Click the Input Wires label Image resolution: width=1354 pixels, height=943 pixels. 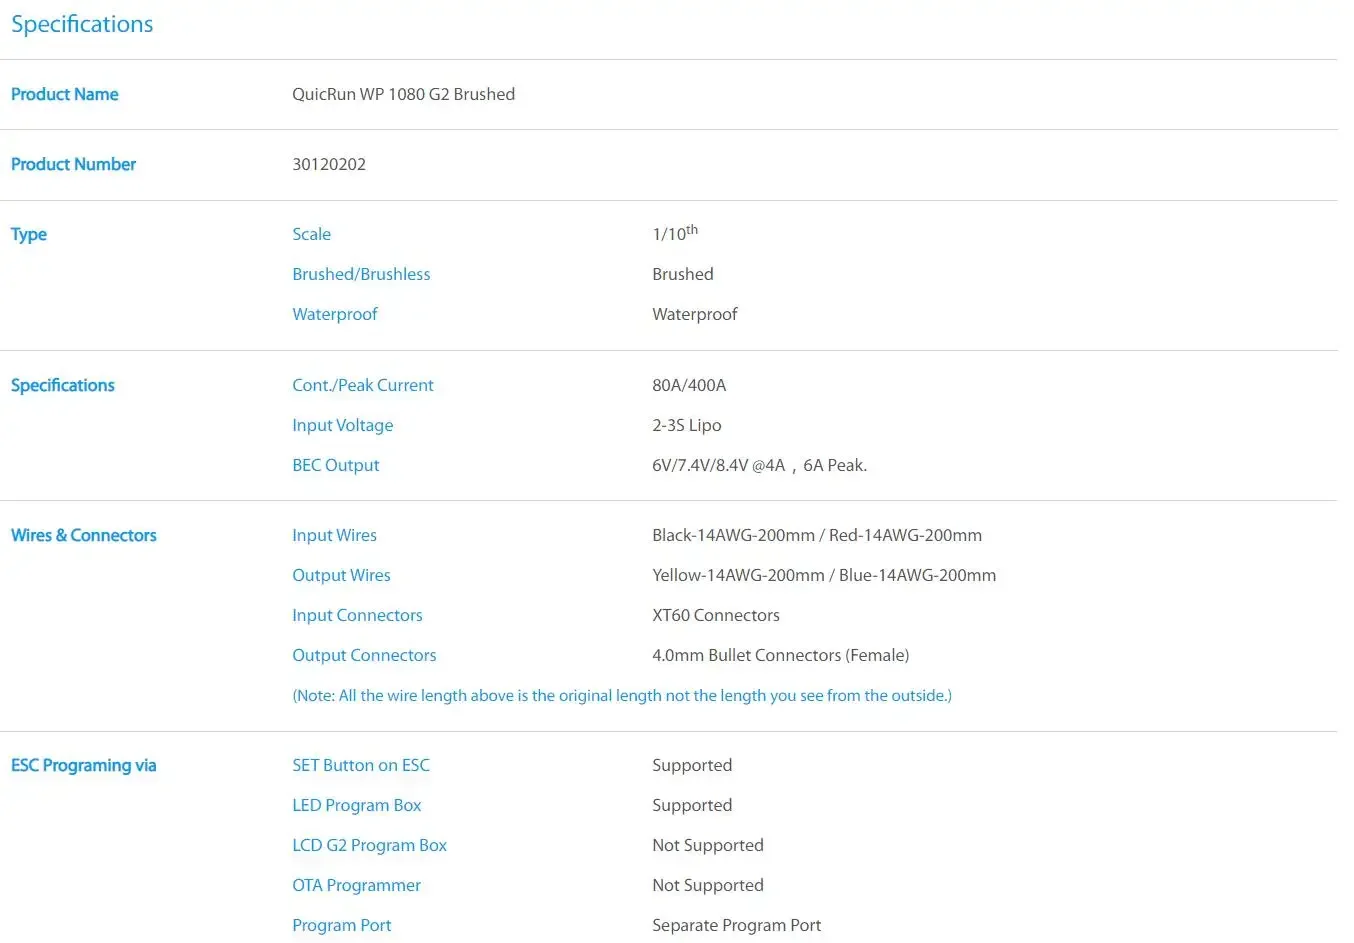(334, 535)
